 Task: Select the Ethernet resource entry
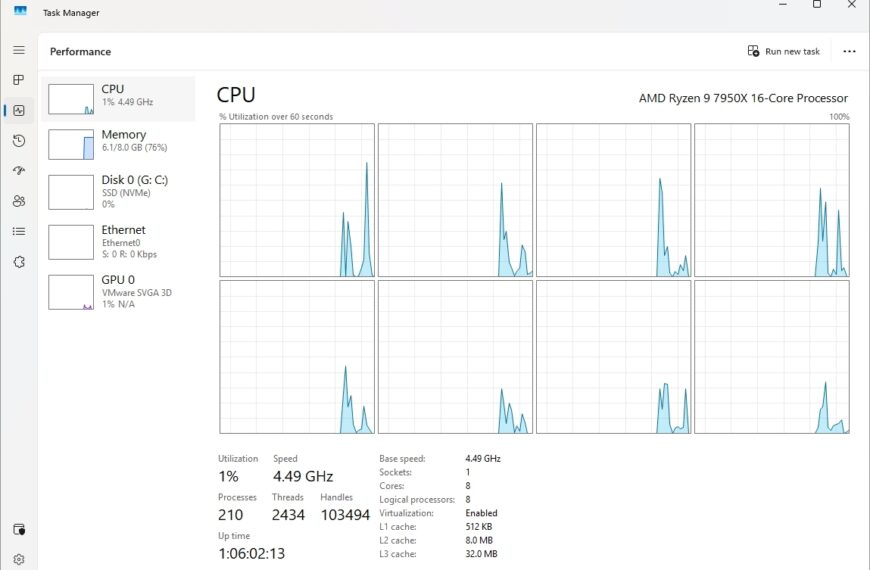tap(118, 242)
